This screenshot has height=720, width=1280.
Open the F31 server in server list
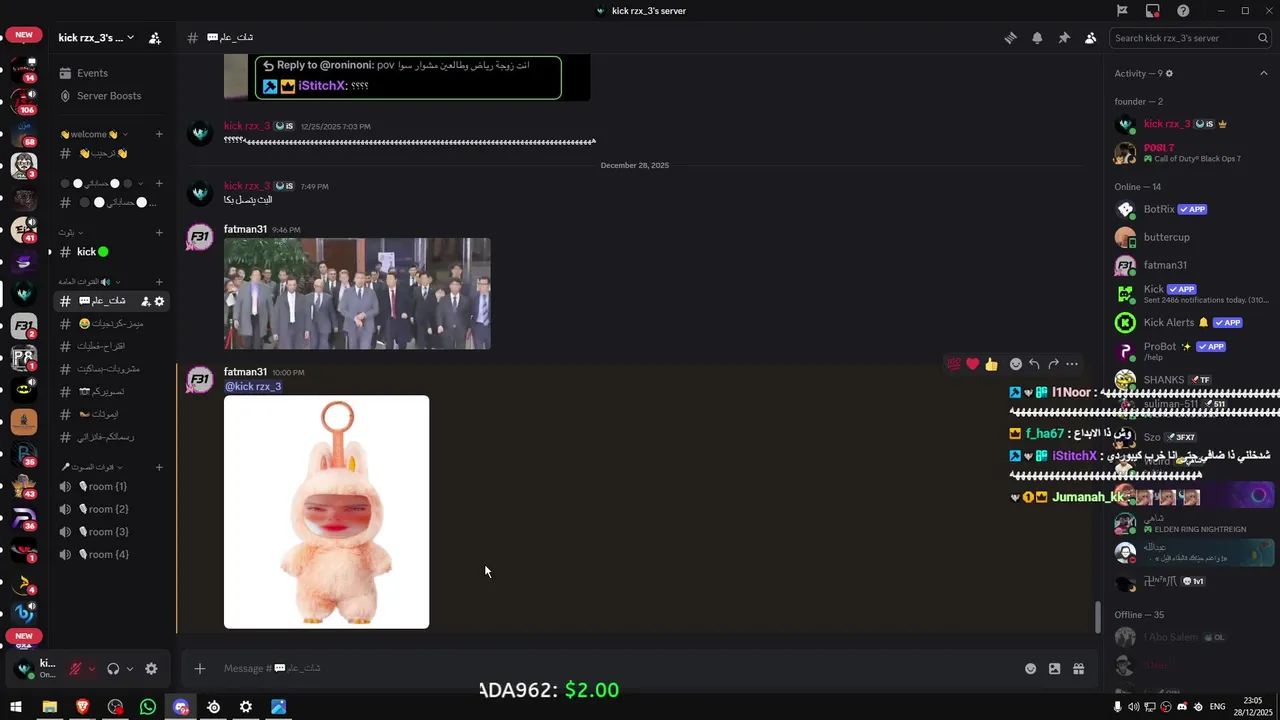[x=24, y=326]
